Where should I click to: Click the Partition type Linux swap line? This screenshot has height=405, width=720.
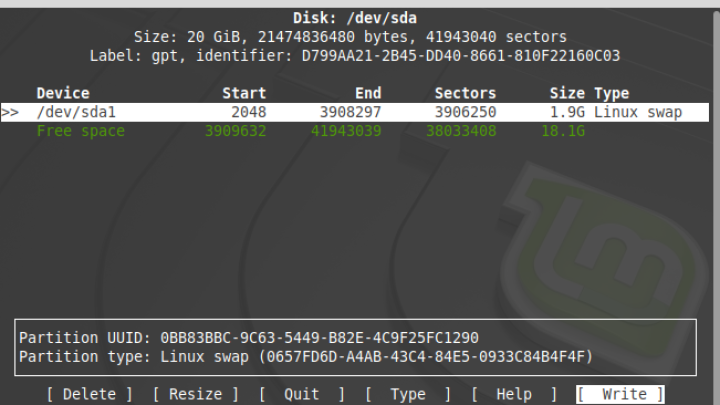coord(306,357)
